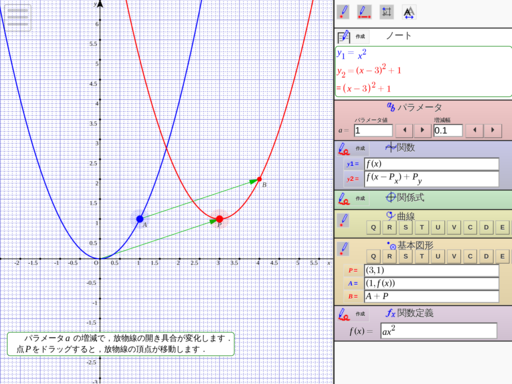Select the pencil line drawing tool icon

coord(364,12)
